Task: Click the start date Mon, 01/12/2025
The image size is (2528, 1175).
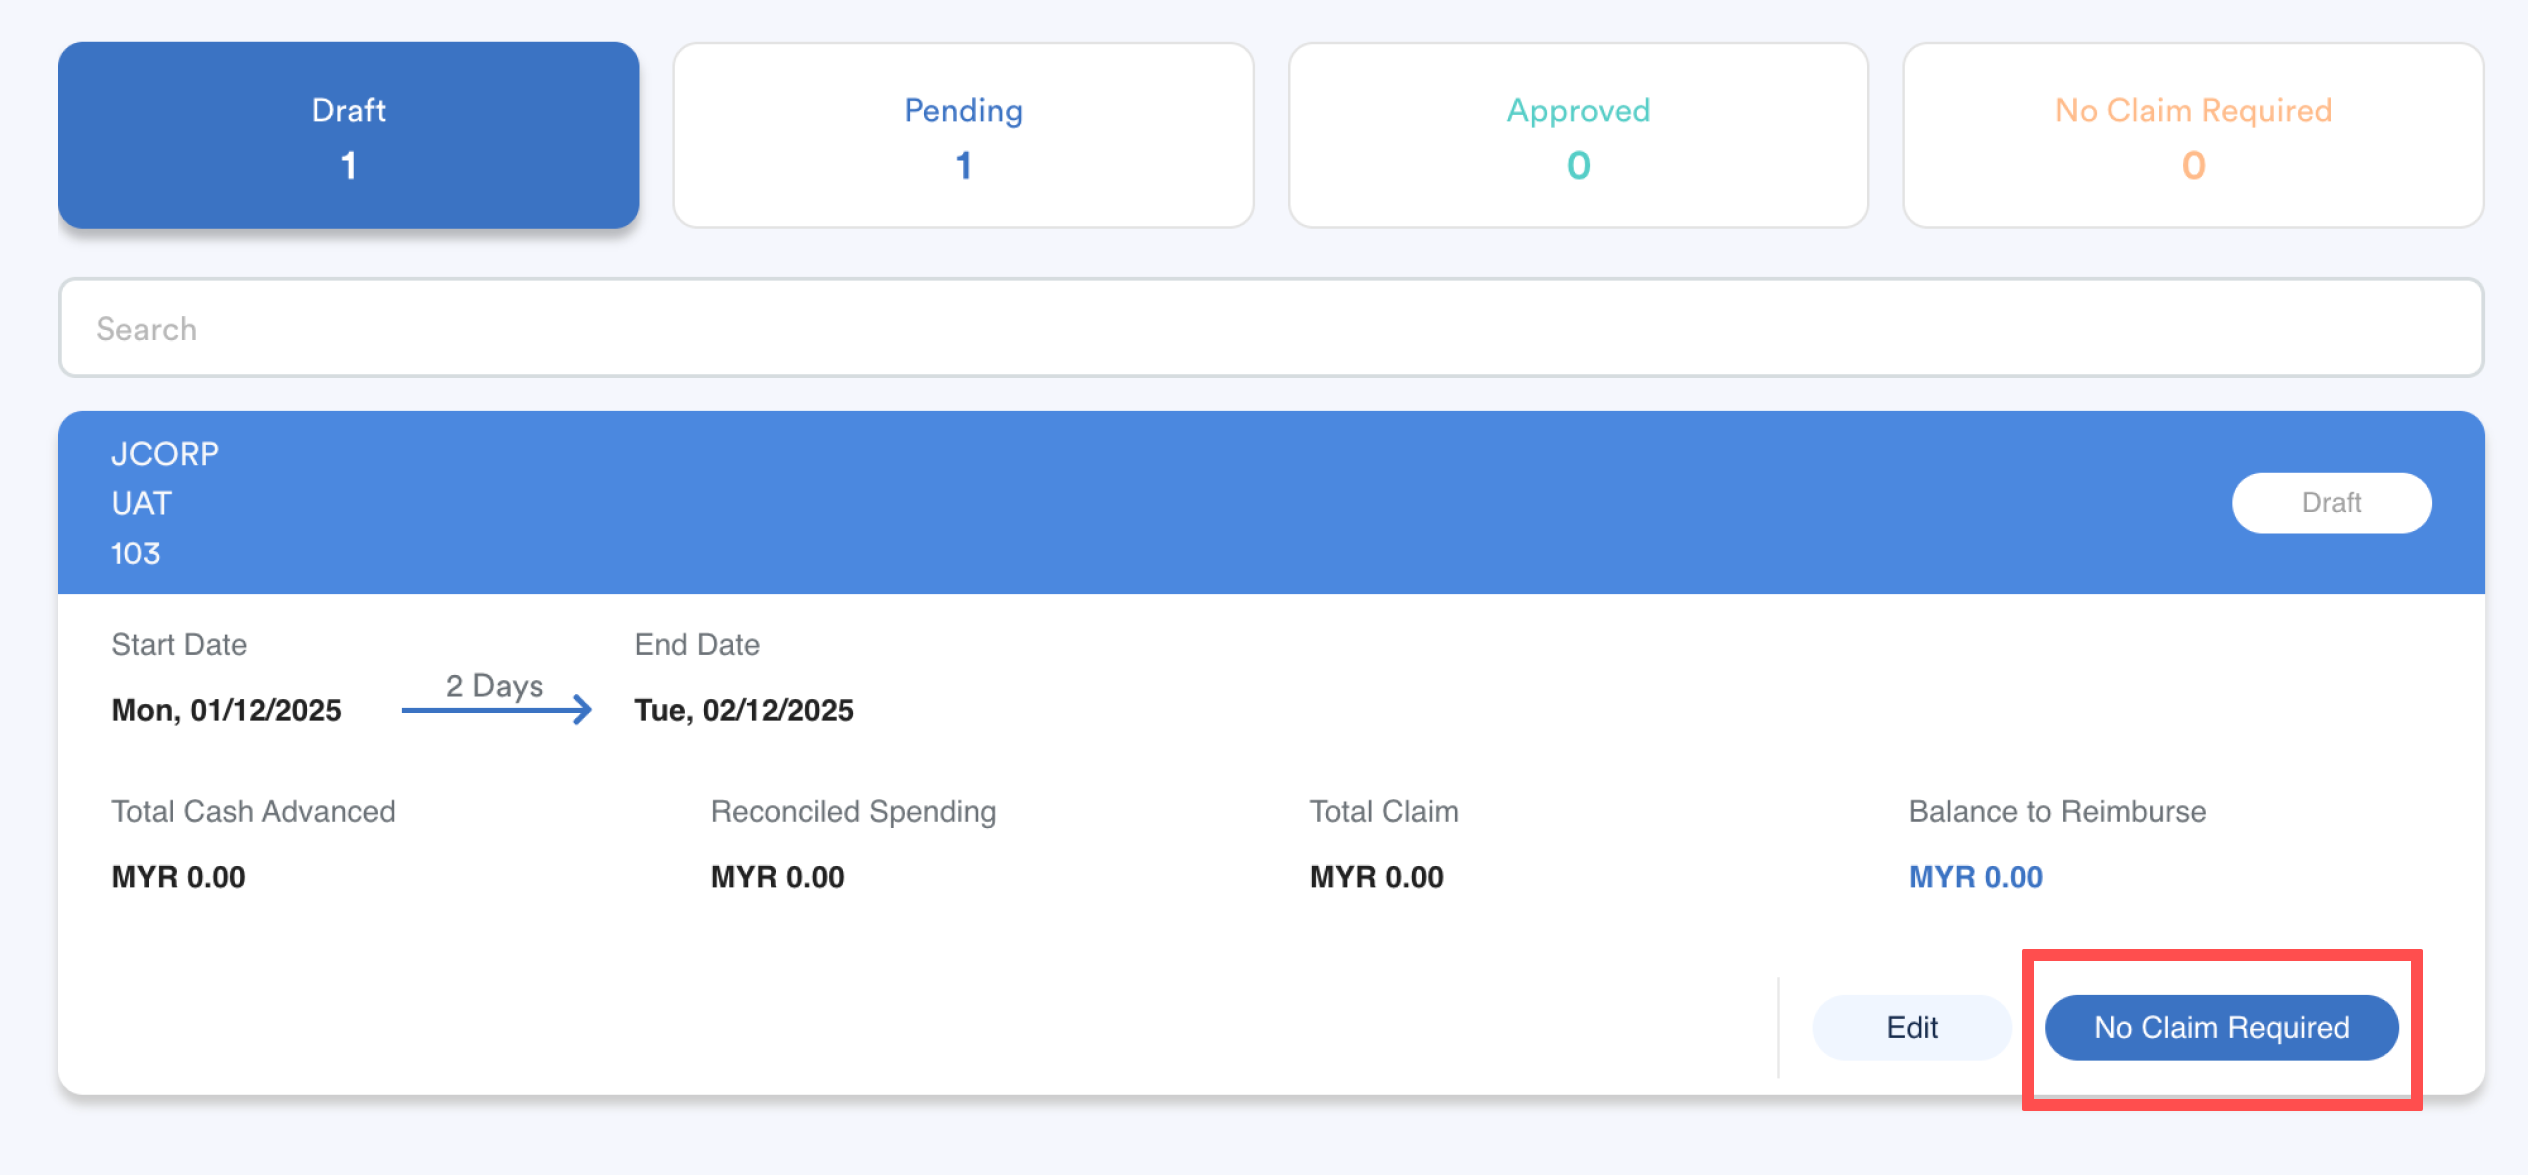Action: [226, 710]
